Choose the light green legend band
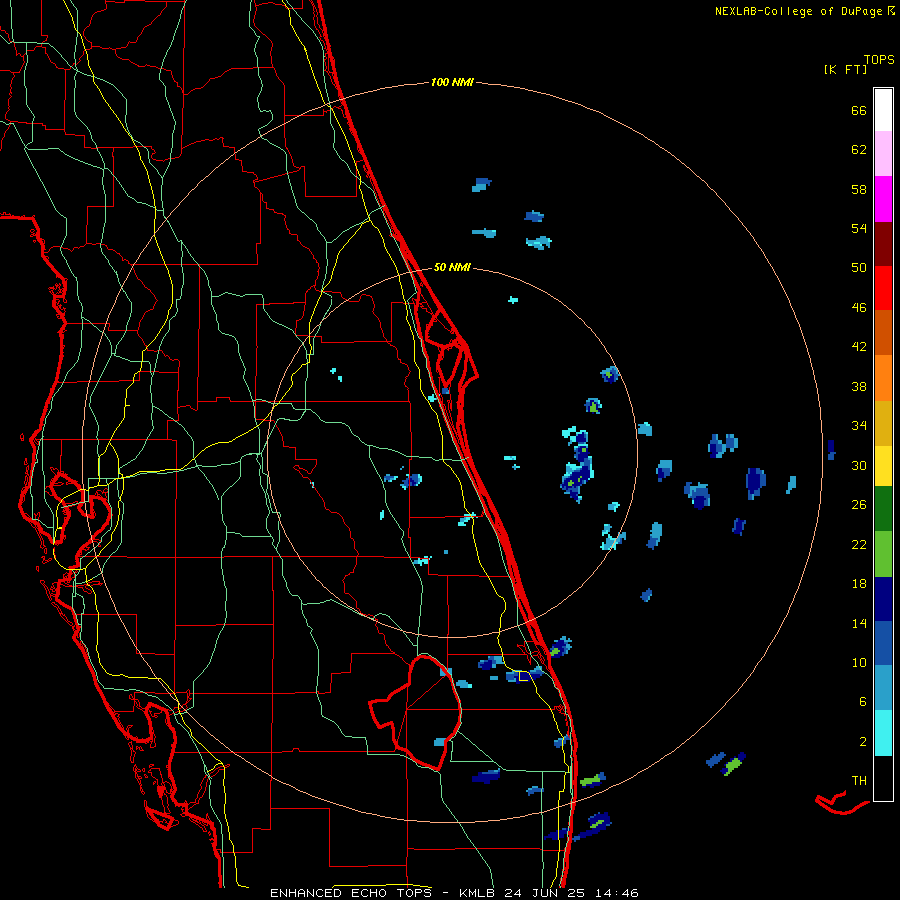The height and width of the screenshot is (900, 900). coord(883,554)
